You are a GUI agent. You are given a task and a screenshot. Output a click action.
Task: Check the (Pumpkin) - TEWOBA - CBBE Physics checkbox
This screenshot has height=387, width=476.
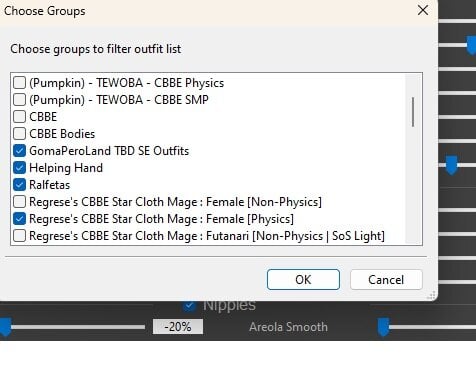pyautogui.click(x=19, y=82)
